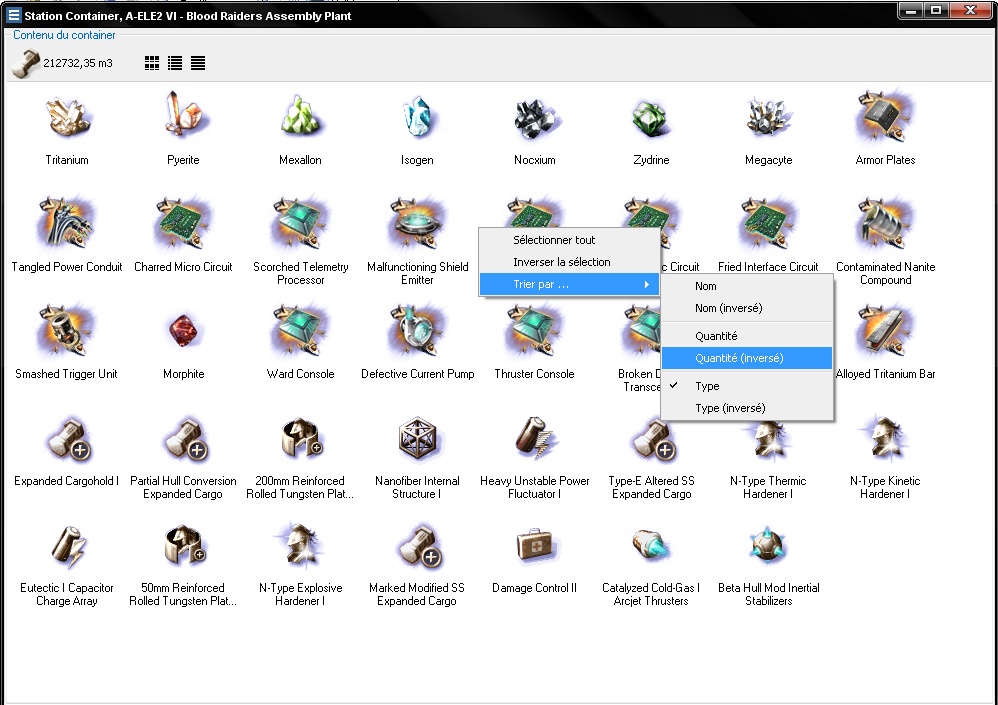Sort by Quantité (inversé)
Image resolution: width=998 pixels, height=705 pixels.
[747, 358]
